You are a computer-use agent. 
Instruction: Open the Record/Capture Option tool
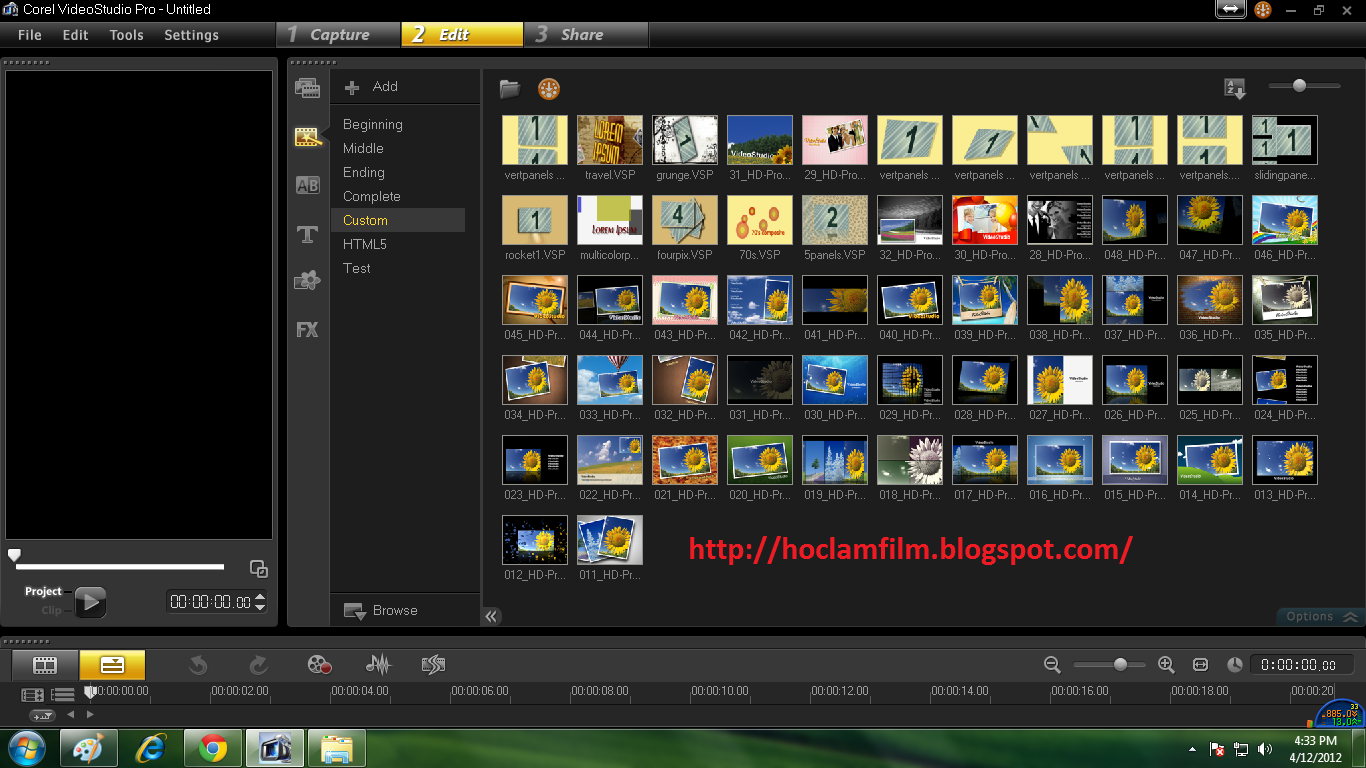click(319, 664)
